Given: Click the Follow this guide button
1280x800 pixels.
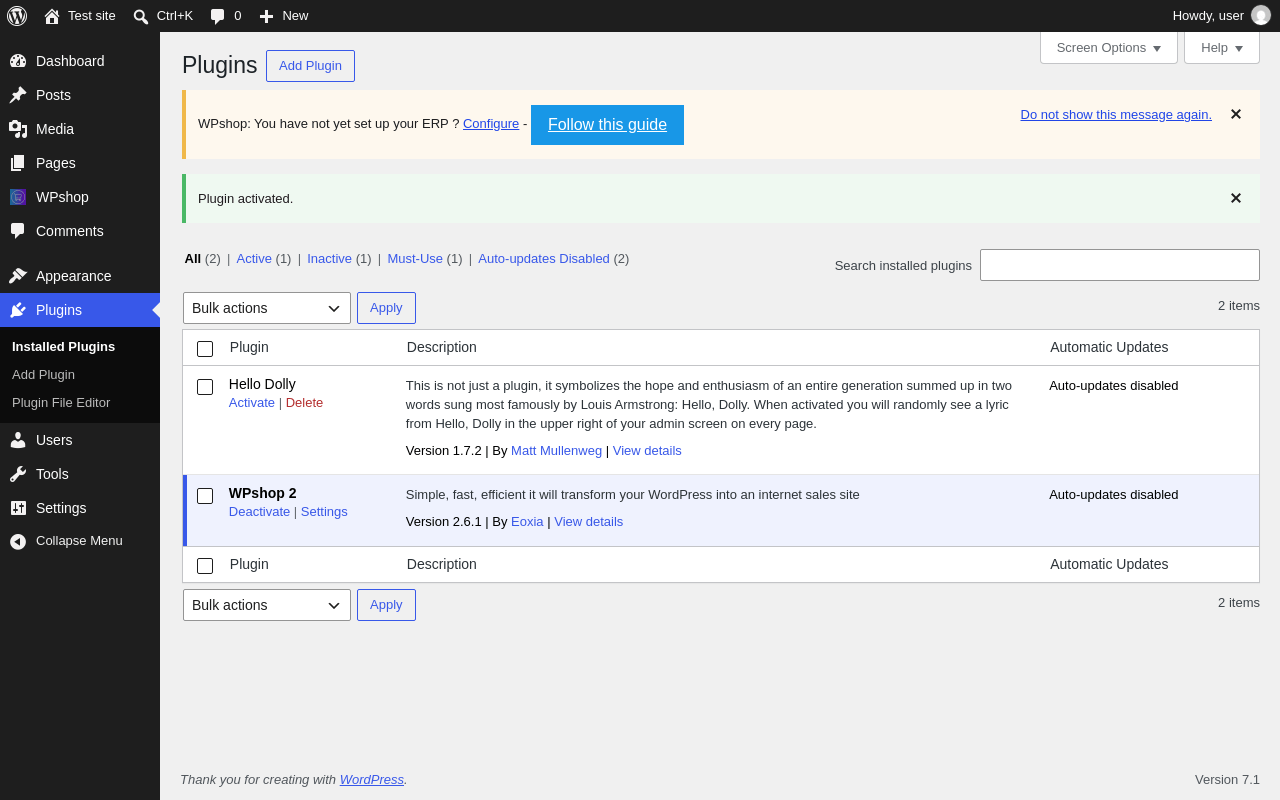Looking at the screenshot, I should click(x=607, y=125).
